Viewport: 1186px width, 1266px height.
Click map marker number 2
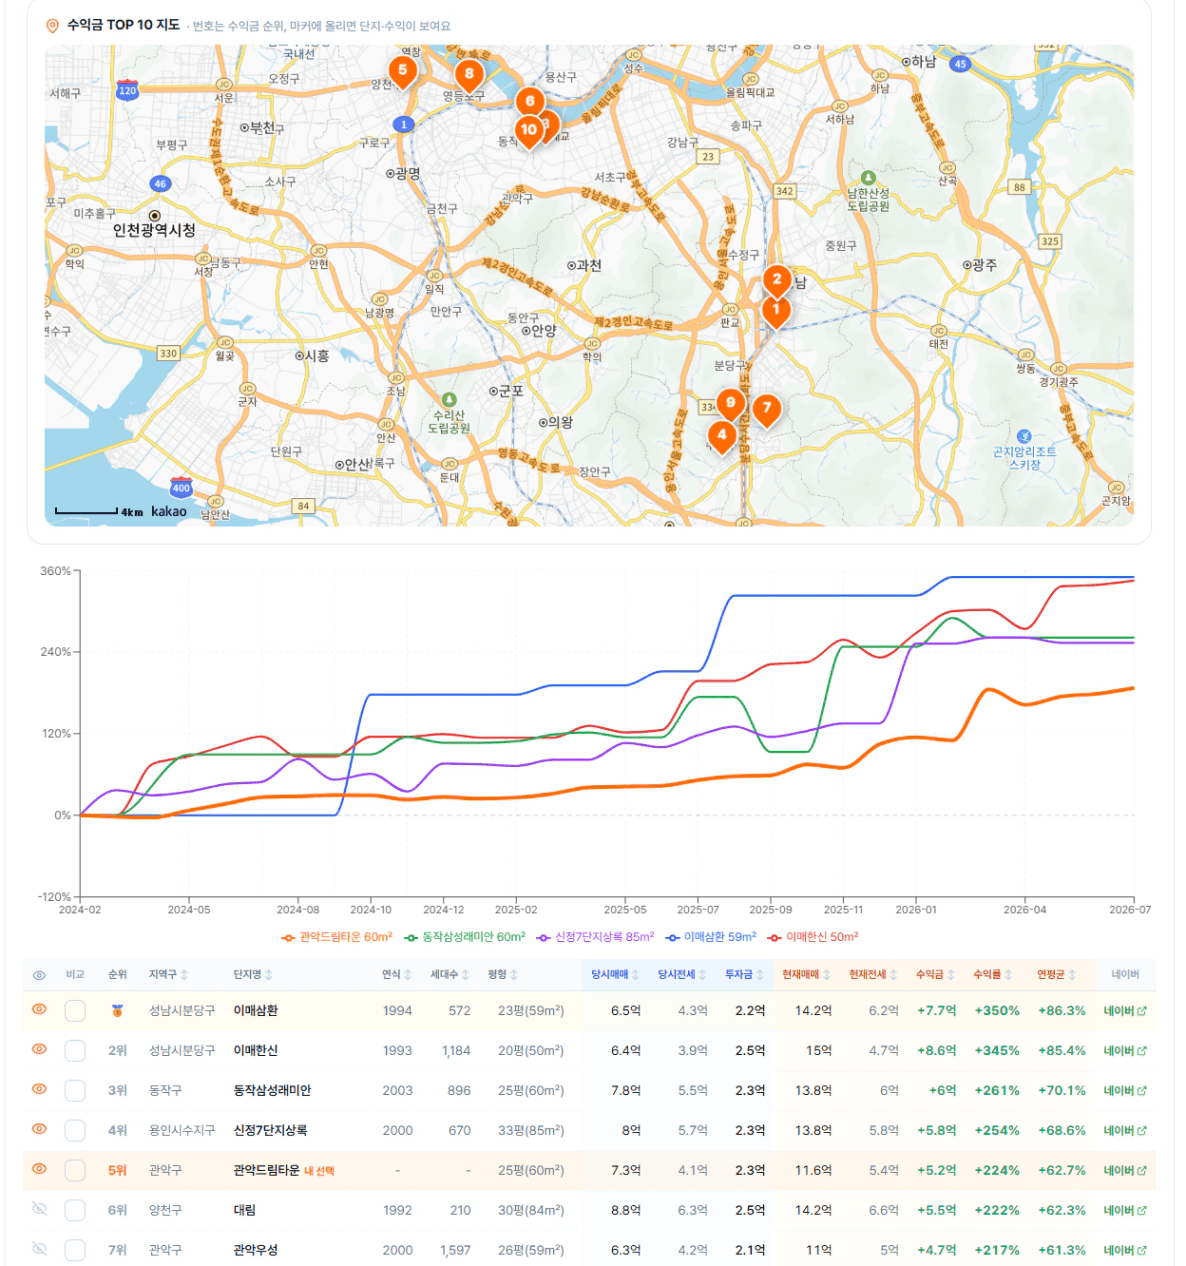point(777,282)
